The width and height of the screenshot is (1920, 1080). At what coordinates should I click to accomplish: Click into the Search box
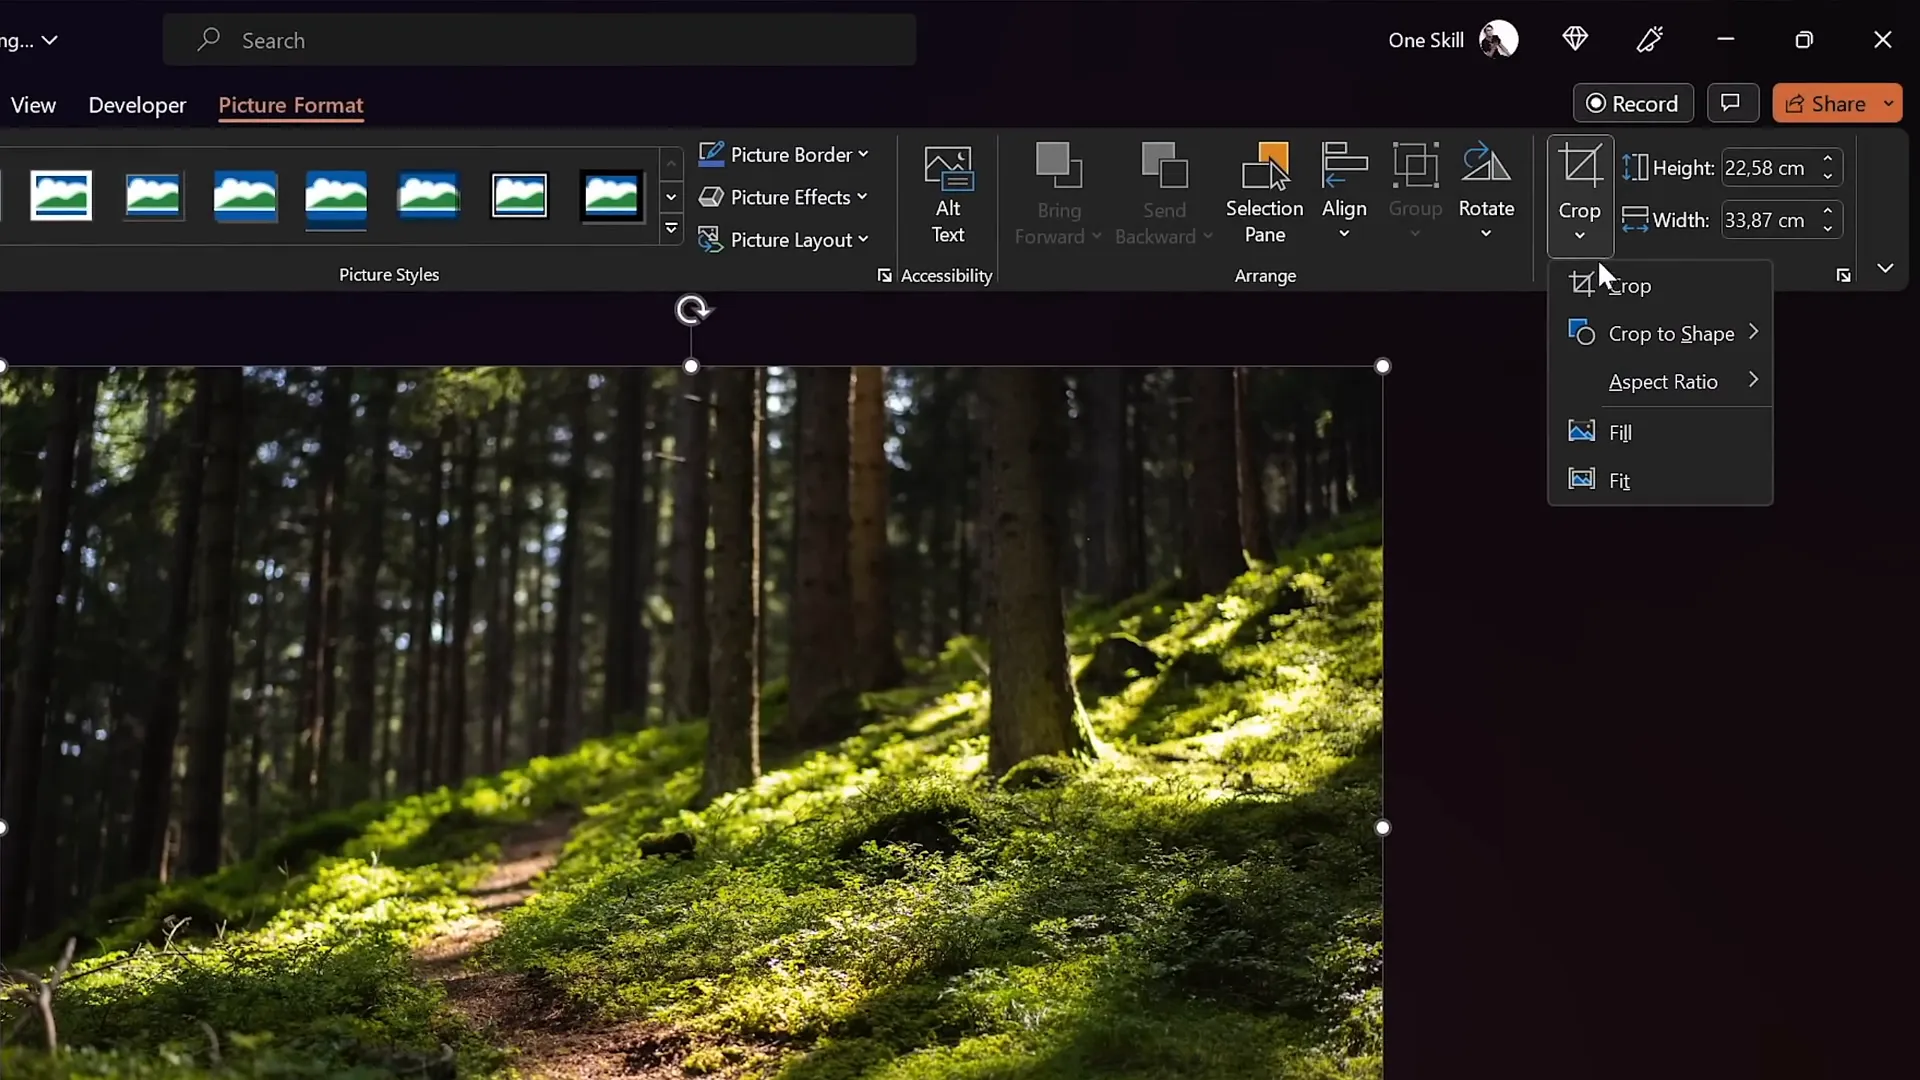(x=540, y=40)
